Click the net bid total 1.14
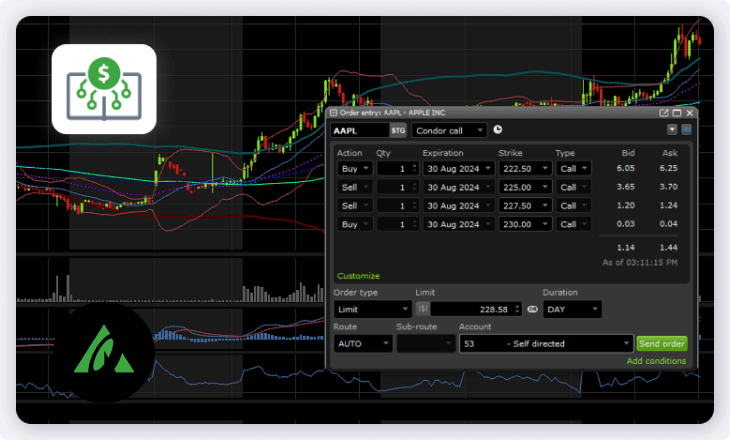 (625, 248)
